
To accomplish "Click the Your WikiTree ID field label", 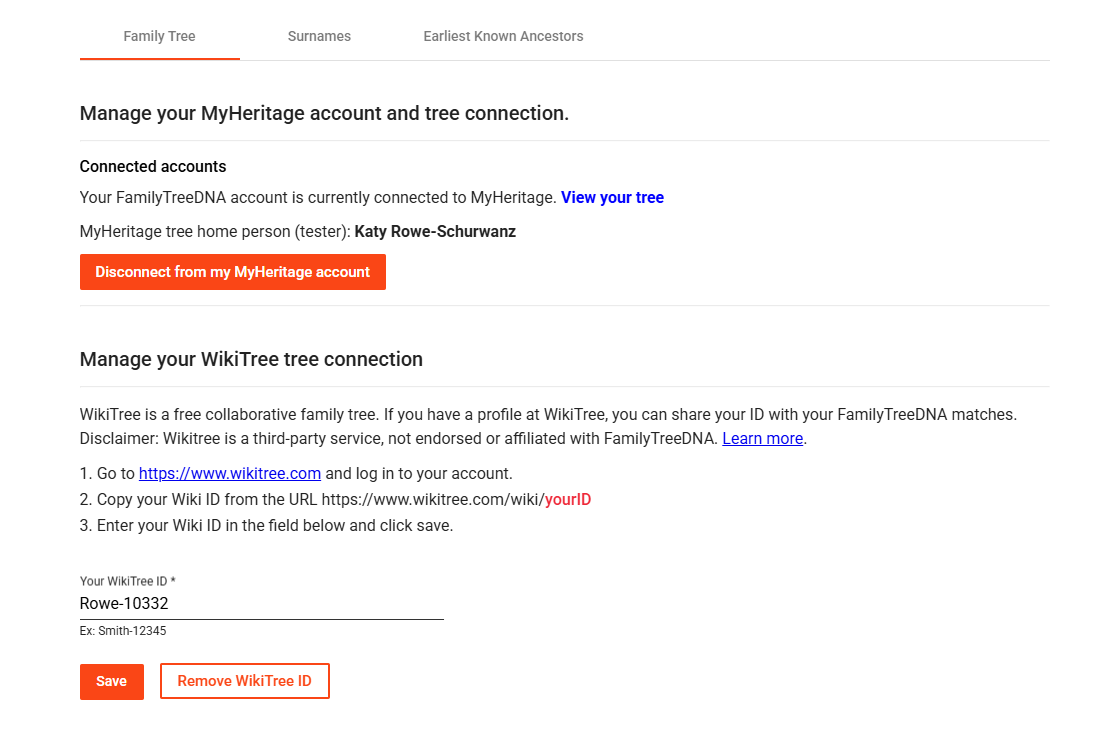I will (127, 581).
